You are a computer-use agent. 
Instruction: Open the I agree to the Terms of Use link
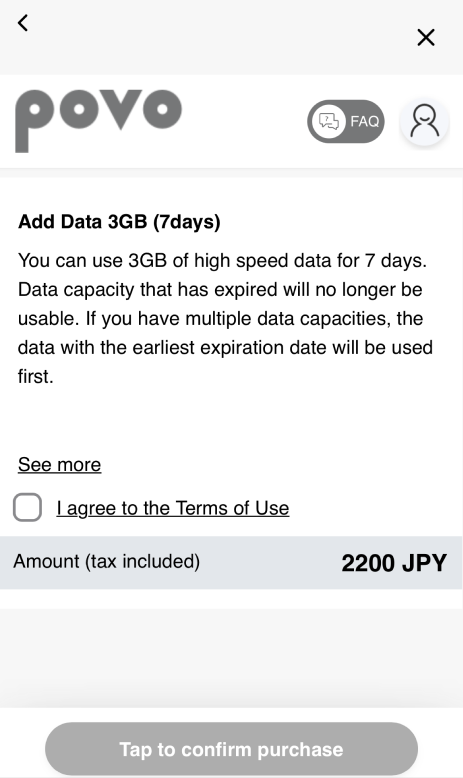173,508
